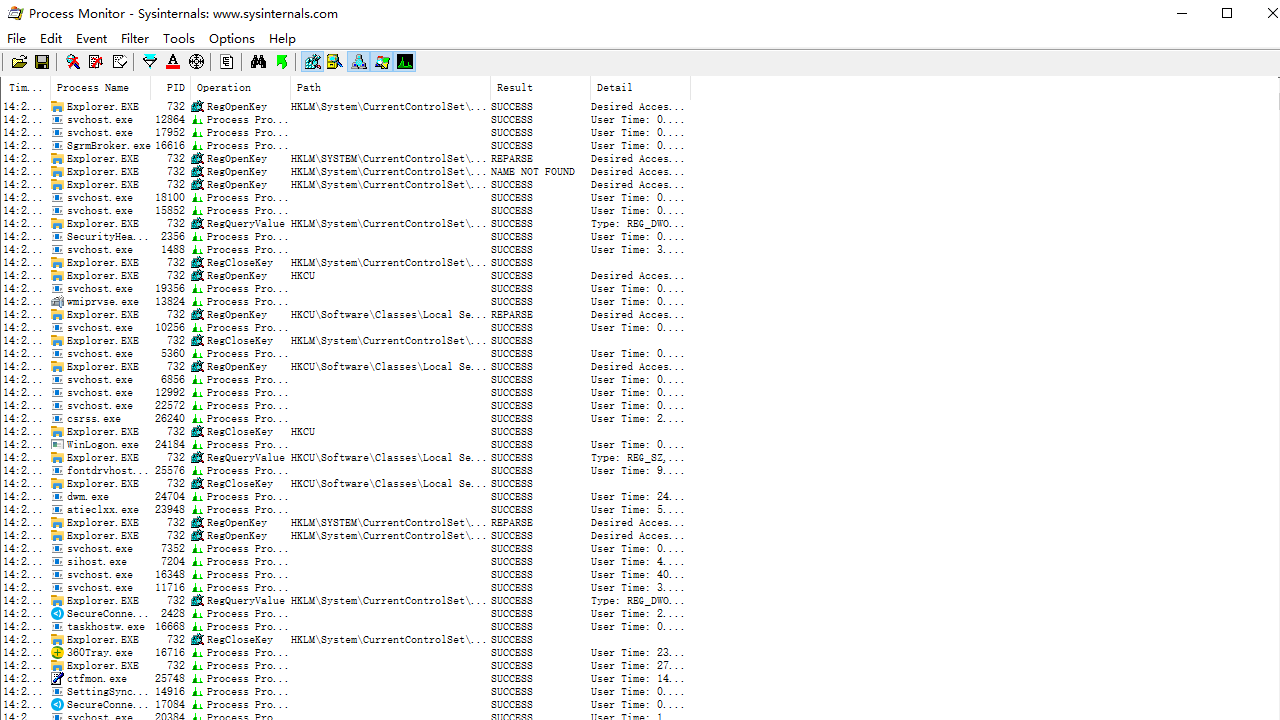Toggle the Autoscroll button
This screenshot has height=720, width=1280.
coord(96,62)
